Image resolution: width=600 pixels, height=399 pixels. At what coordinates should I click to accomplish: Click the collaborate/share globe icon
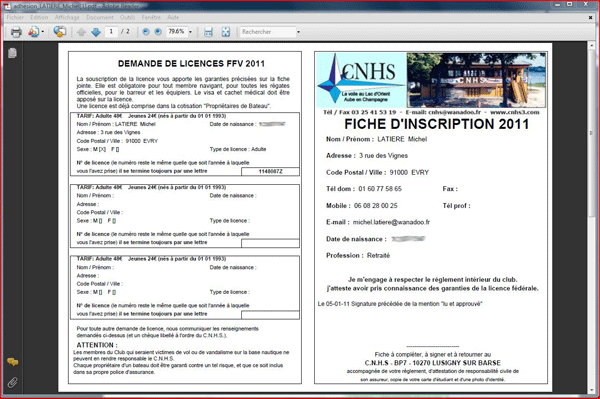coord(59,31)
